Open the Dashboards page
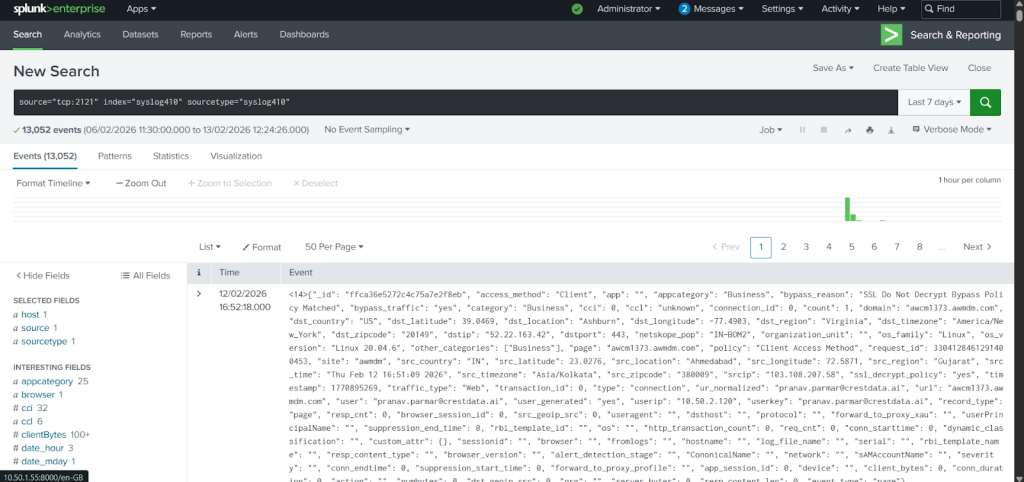Viewport: 1024px width, 482px height. (x=304, y=35)
